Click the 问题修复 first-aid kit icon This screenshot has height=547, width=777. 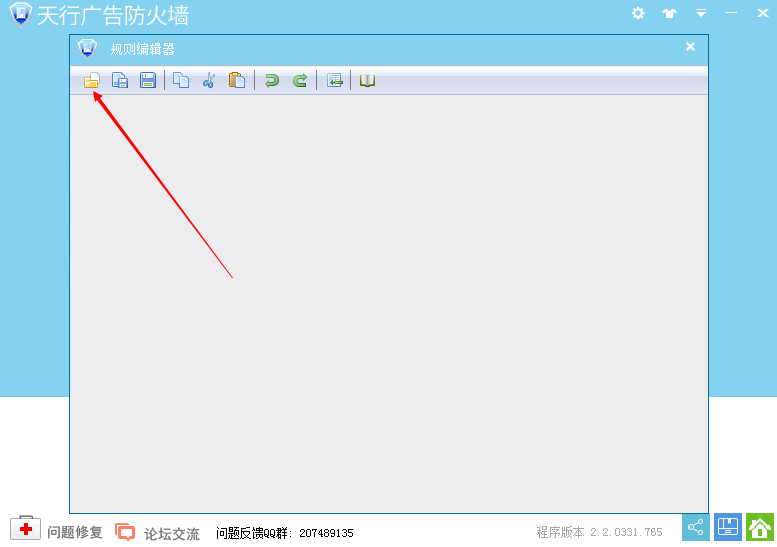[x=25, y=529]
